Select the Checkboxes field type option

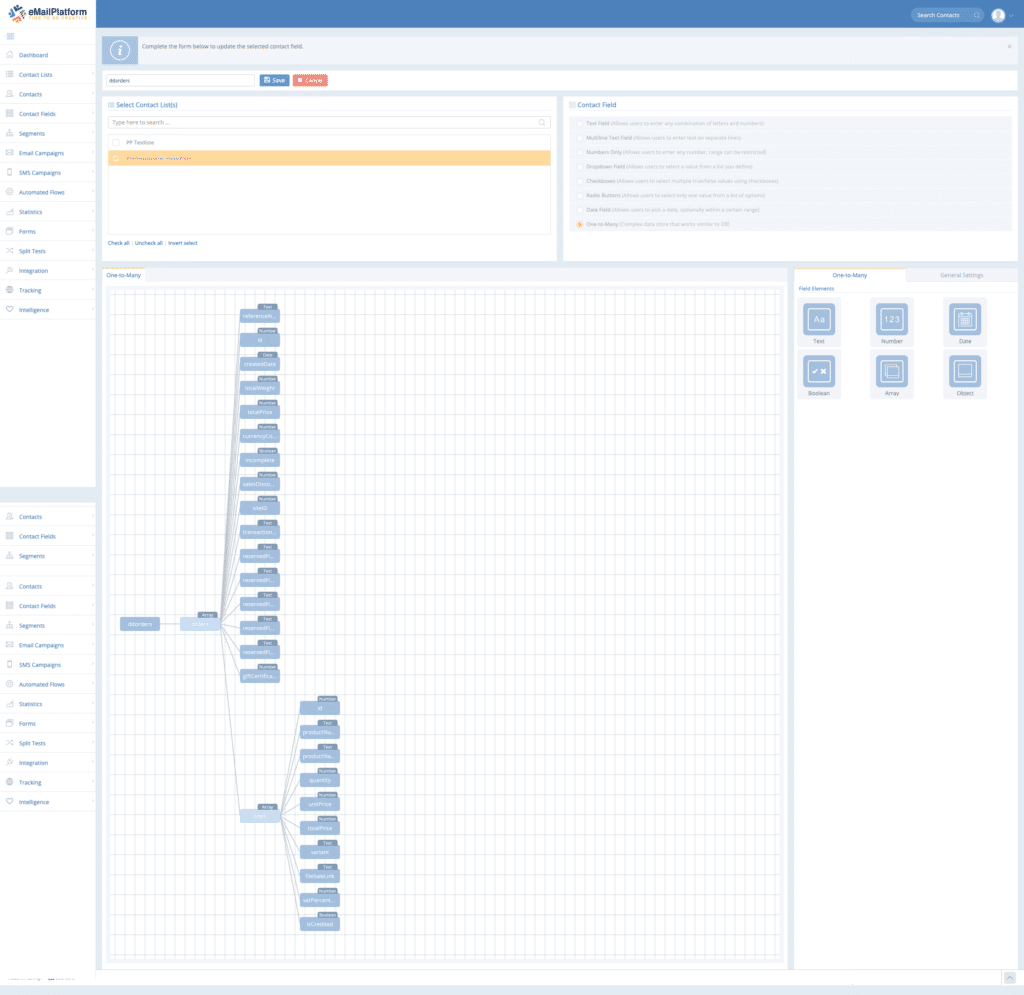pyautogui.click(x=579, y=181)
